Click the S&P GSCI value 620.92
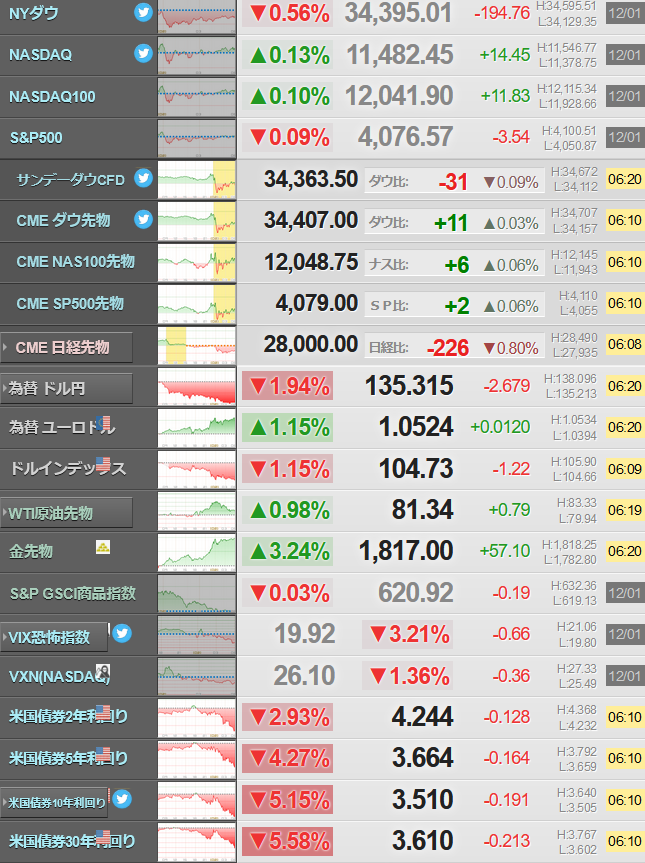The image size is (645, 863). tap(416, 593)
